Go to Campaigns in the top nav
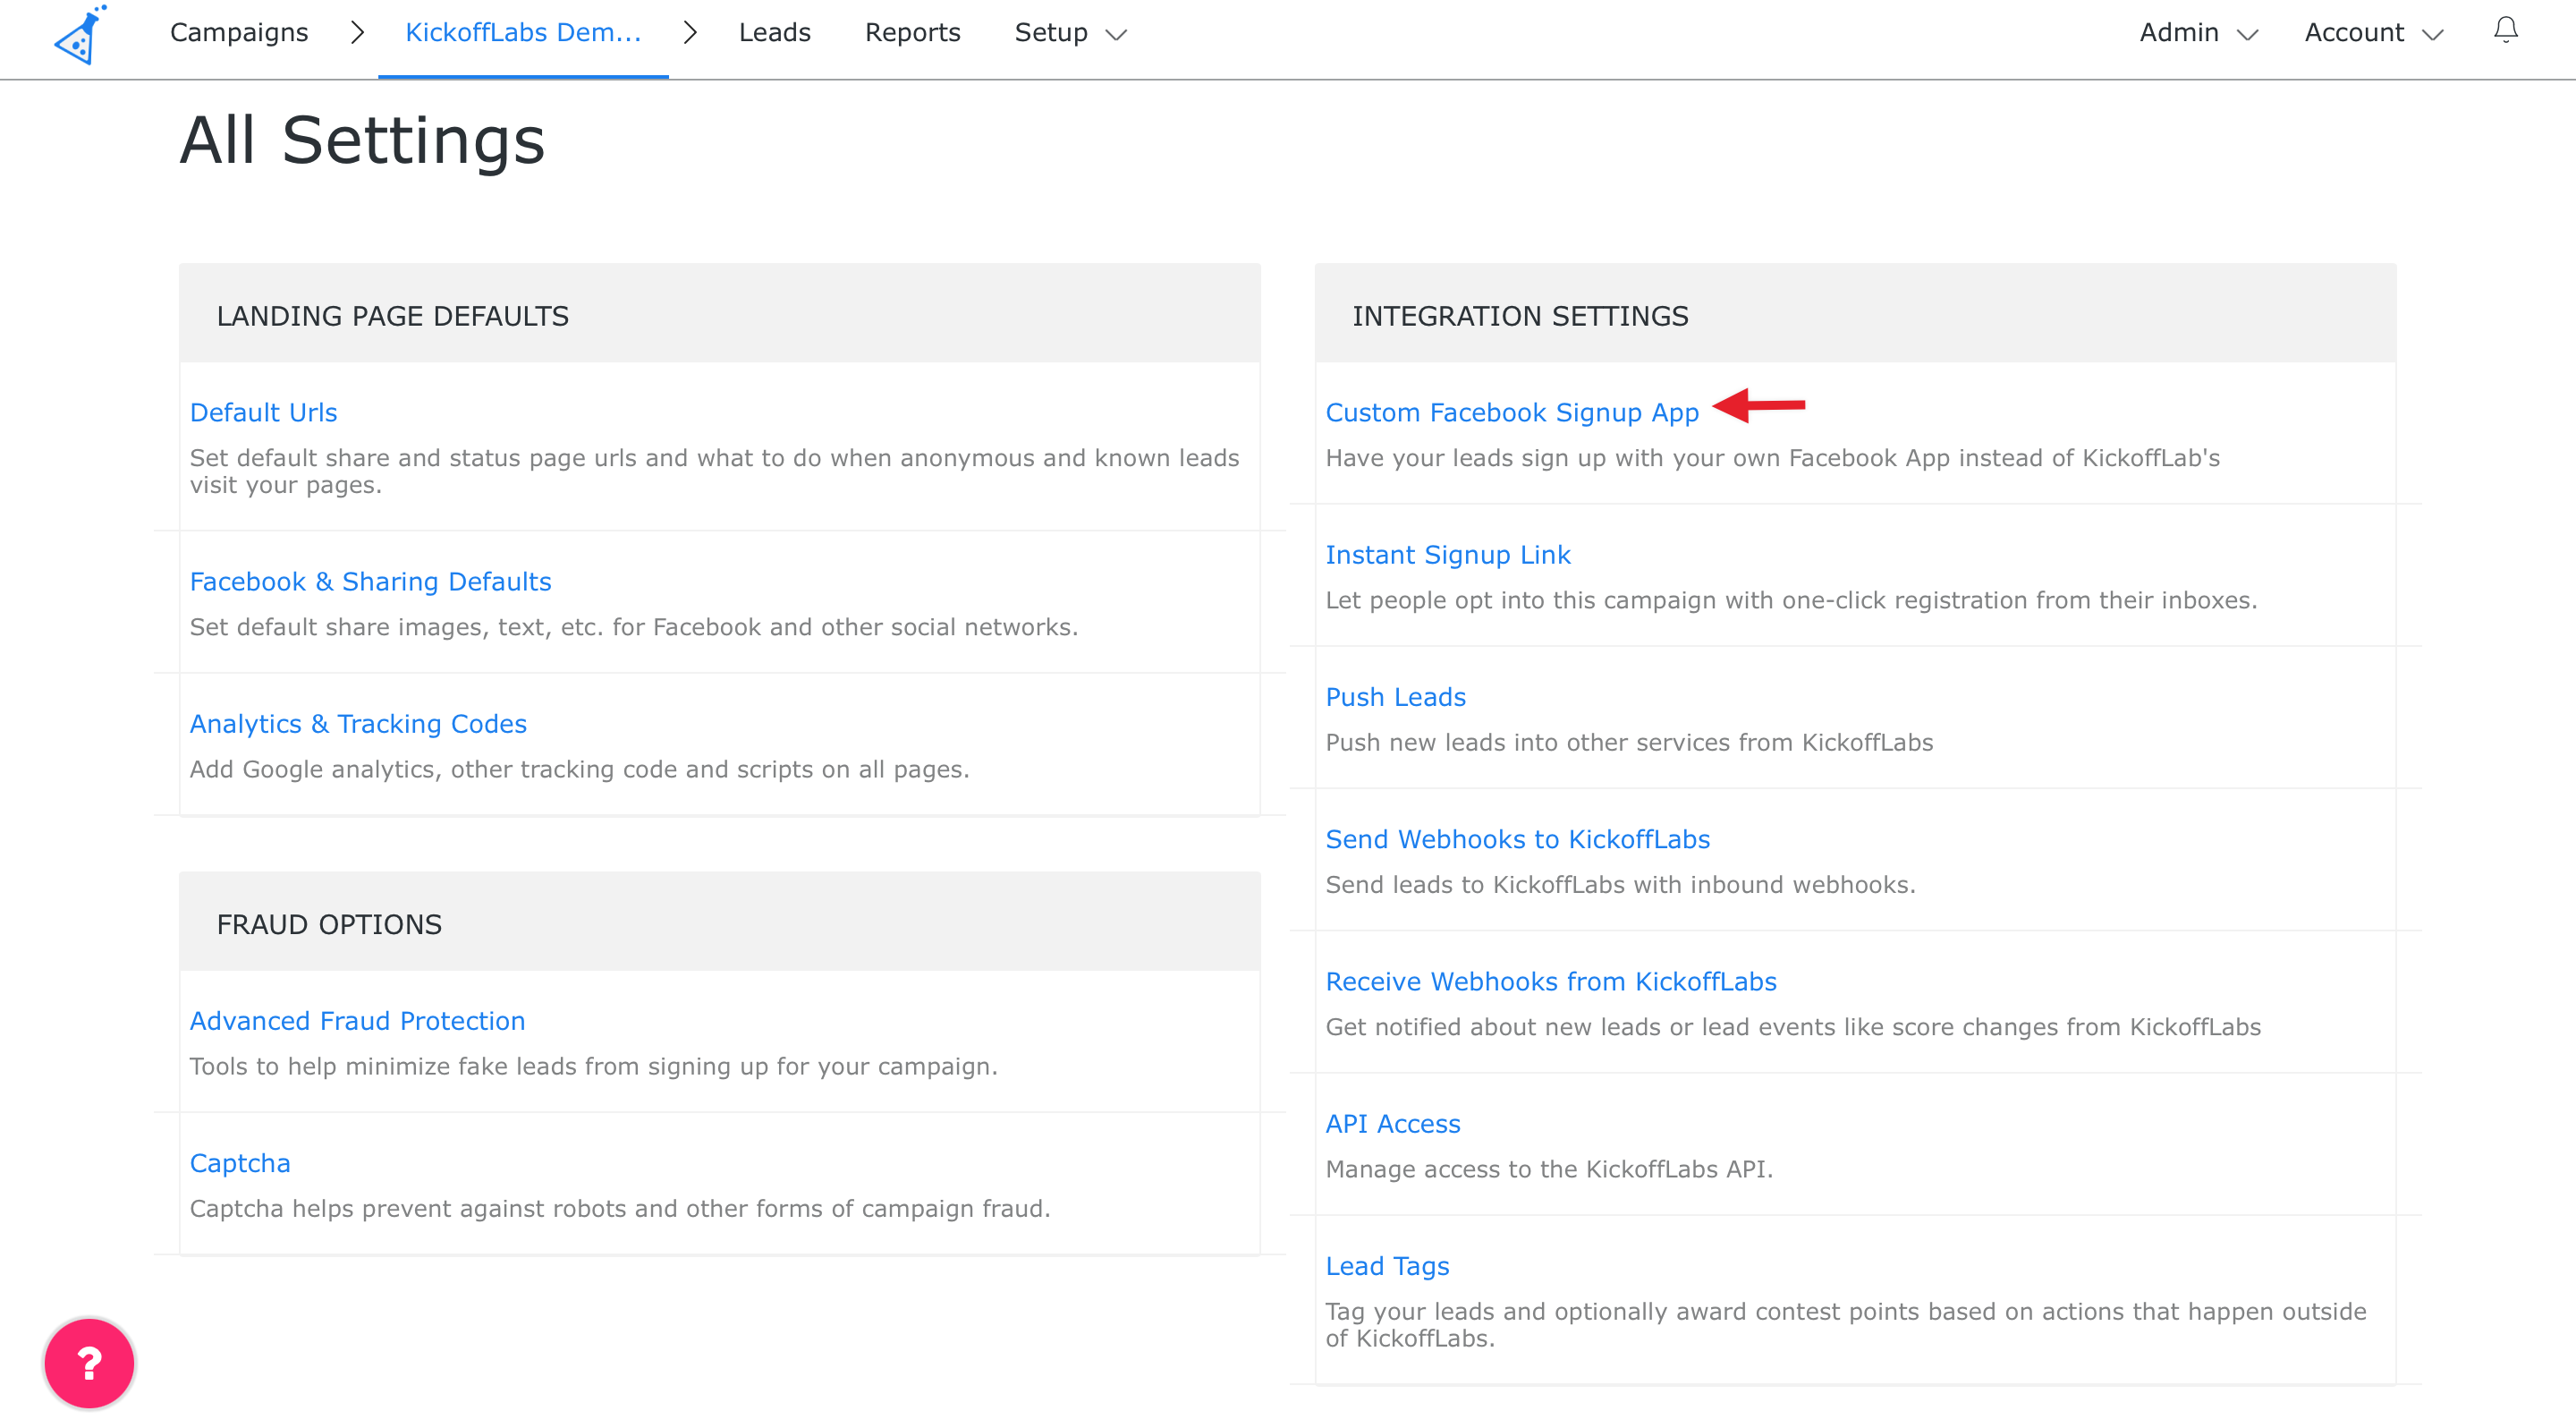The height and width of the screenshot is (1428, 2576). [x=239, y=33]
